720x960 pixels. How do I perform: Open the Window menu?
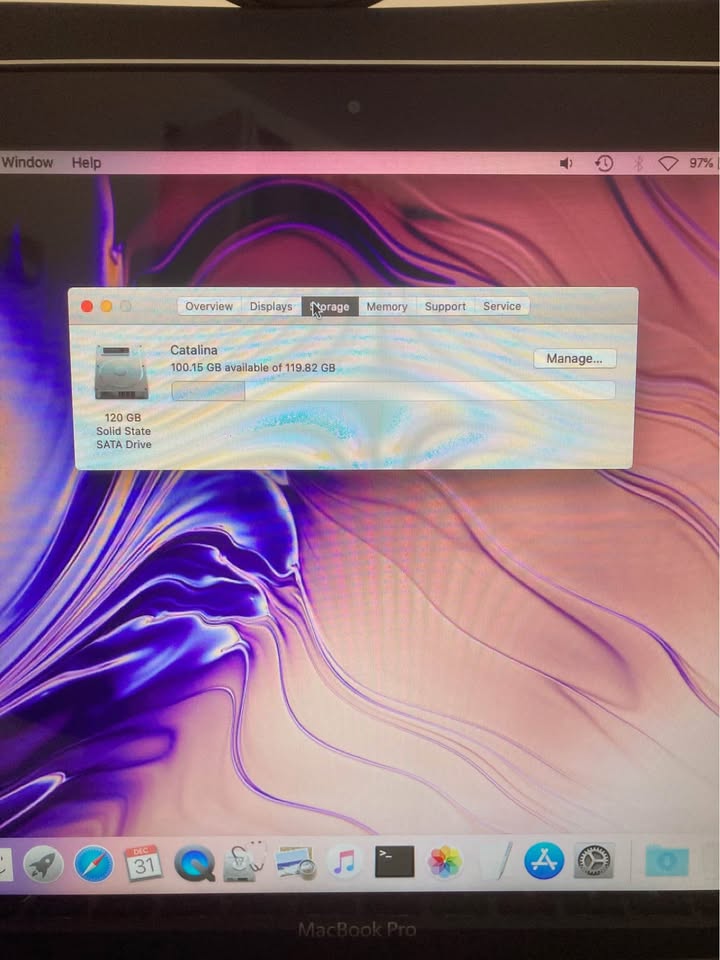[x=27, y=162]
